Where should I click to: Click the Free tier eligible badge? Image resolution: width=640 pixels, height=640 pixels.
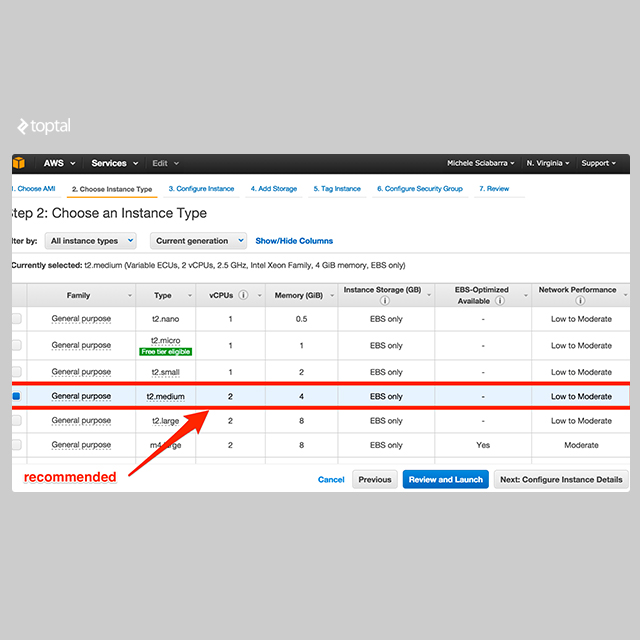tap(165, 351)
